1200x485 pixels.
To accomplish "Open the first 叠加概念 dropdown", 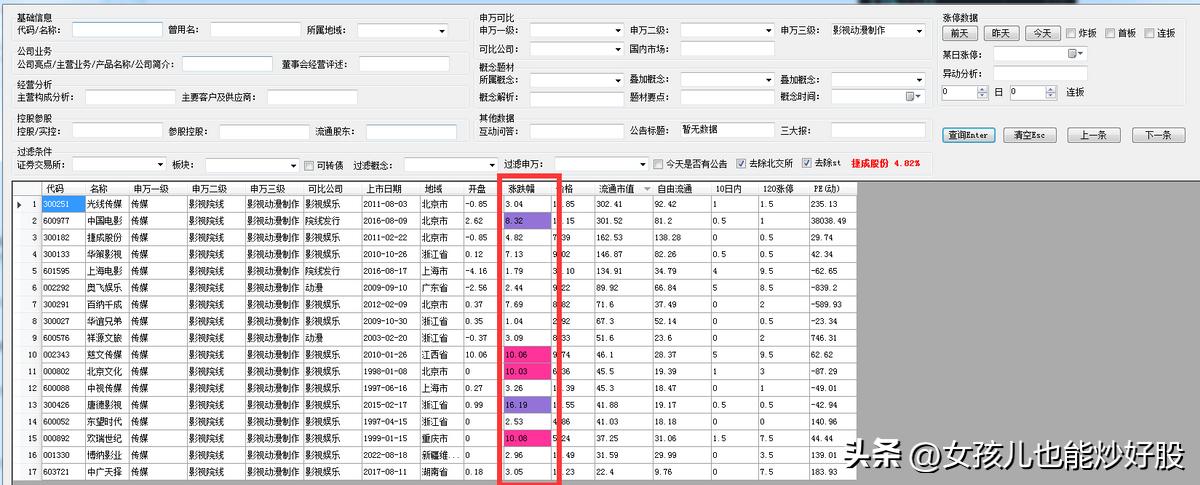I will pos(767,79).
